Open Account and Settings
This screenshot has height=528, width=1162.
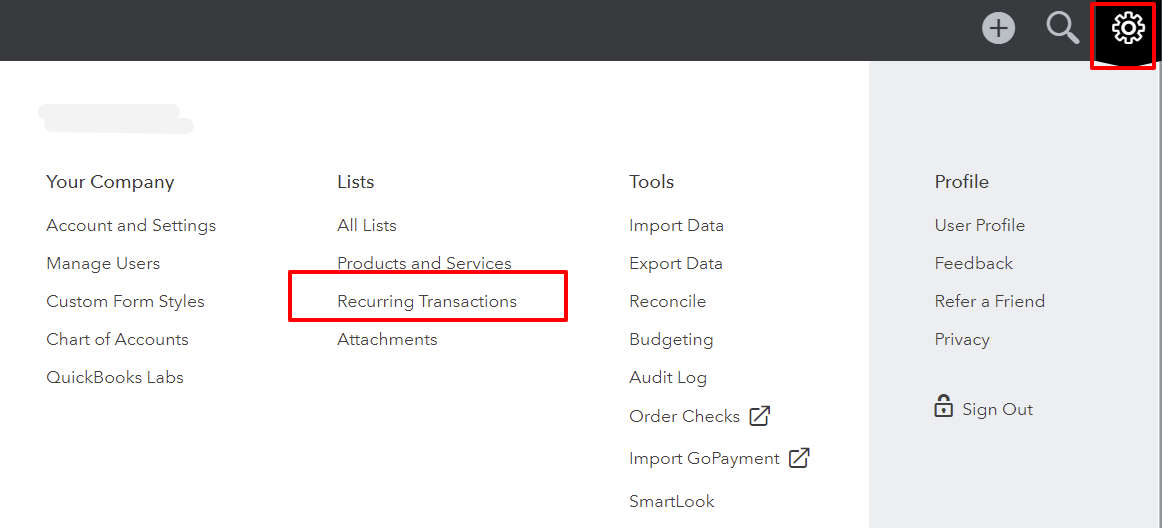[131, 225]
